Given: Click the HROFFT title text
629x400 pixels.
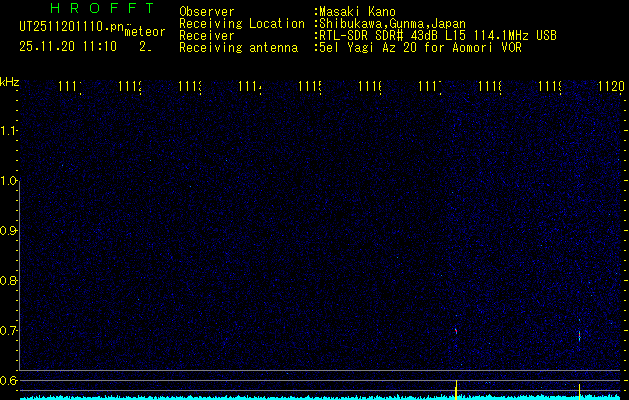Looking at the screenshot, I should coord(102,8).
